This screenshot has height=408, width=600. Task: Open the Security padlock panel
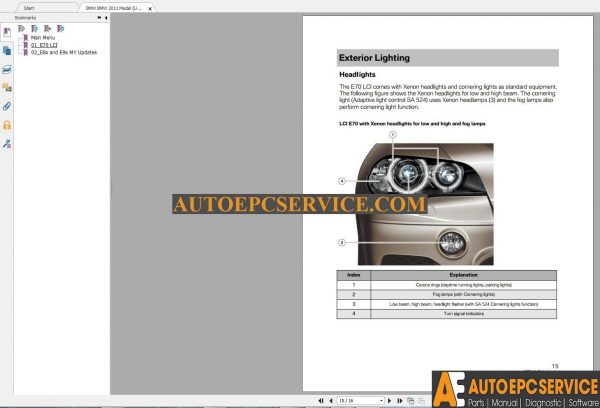tap(7, 125)
